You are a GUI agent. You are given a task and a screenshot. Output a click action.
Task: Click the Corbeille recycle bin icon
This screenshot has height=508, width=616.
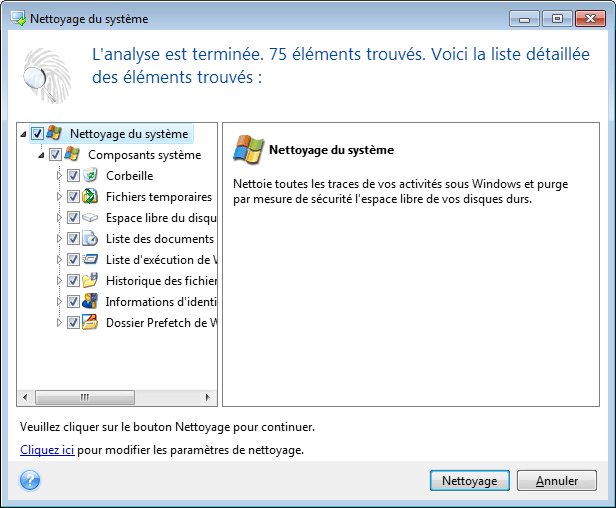tap(89, 176)
